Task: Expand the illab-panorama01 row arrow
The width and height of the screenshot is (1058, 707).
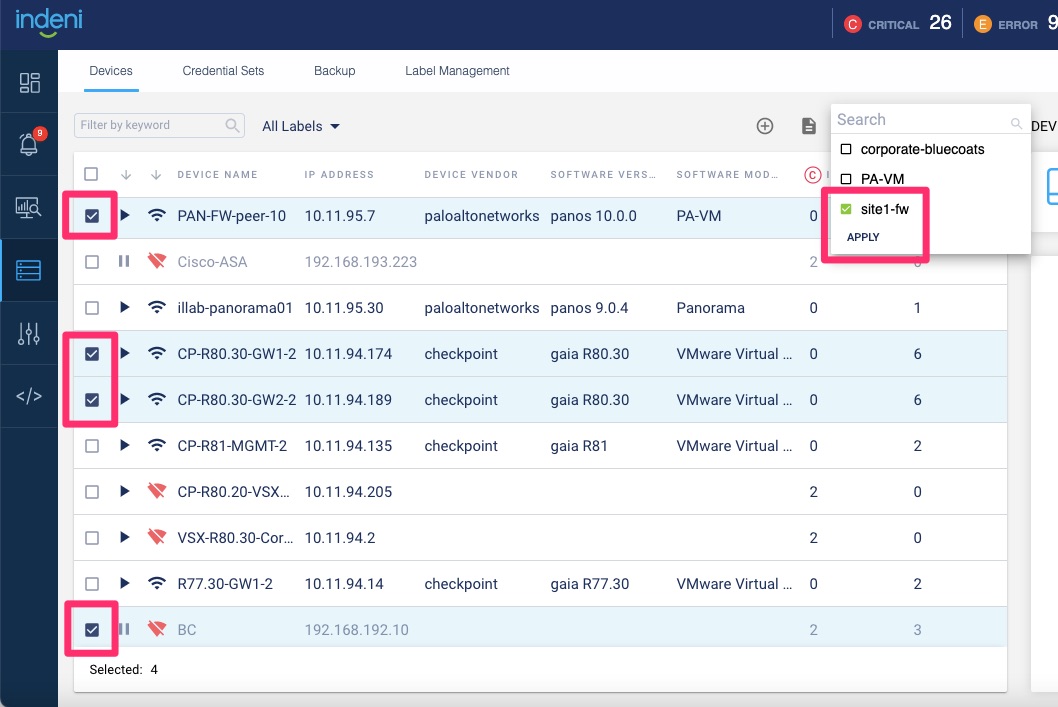Action: pos(125,308)
